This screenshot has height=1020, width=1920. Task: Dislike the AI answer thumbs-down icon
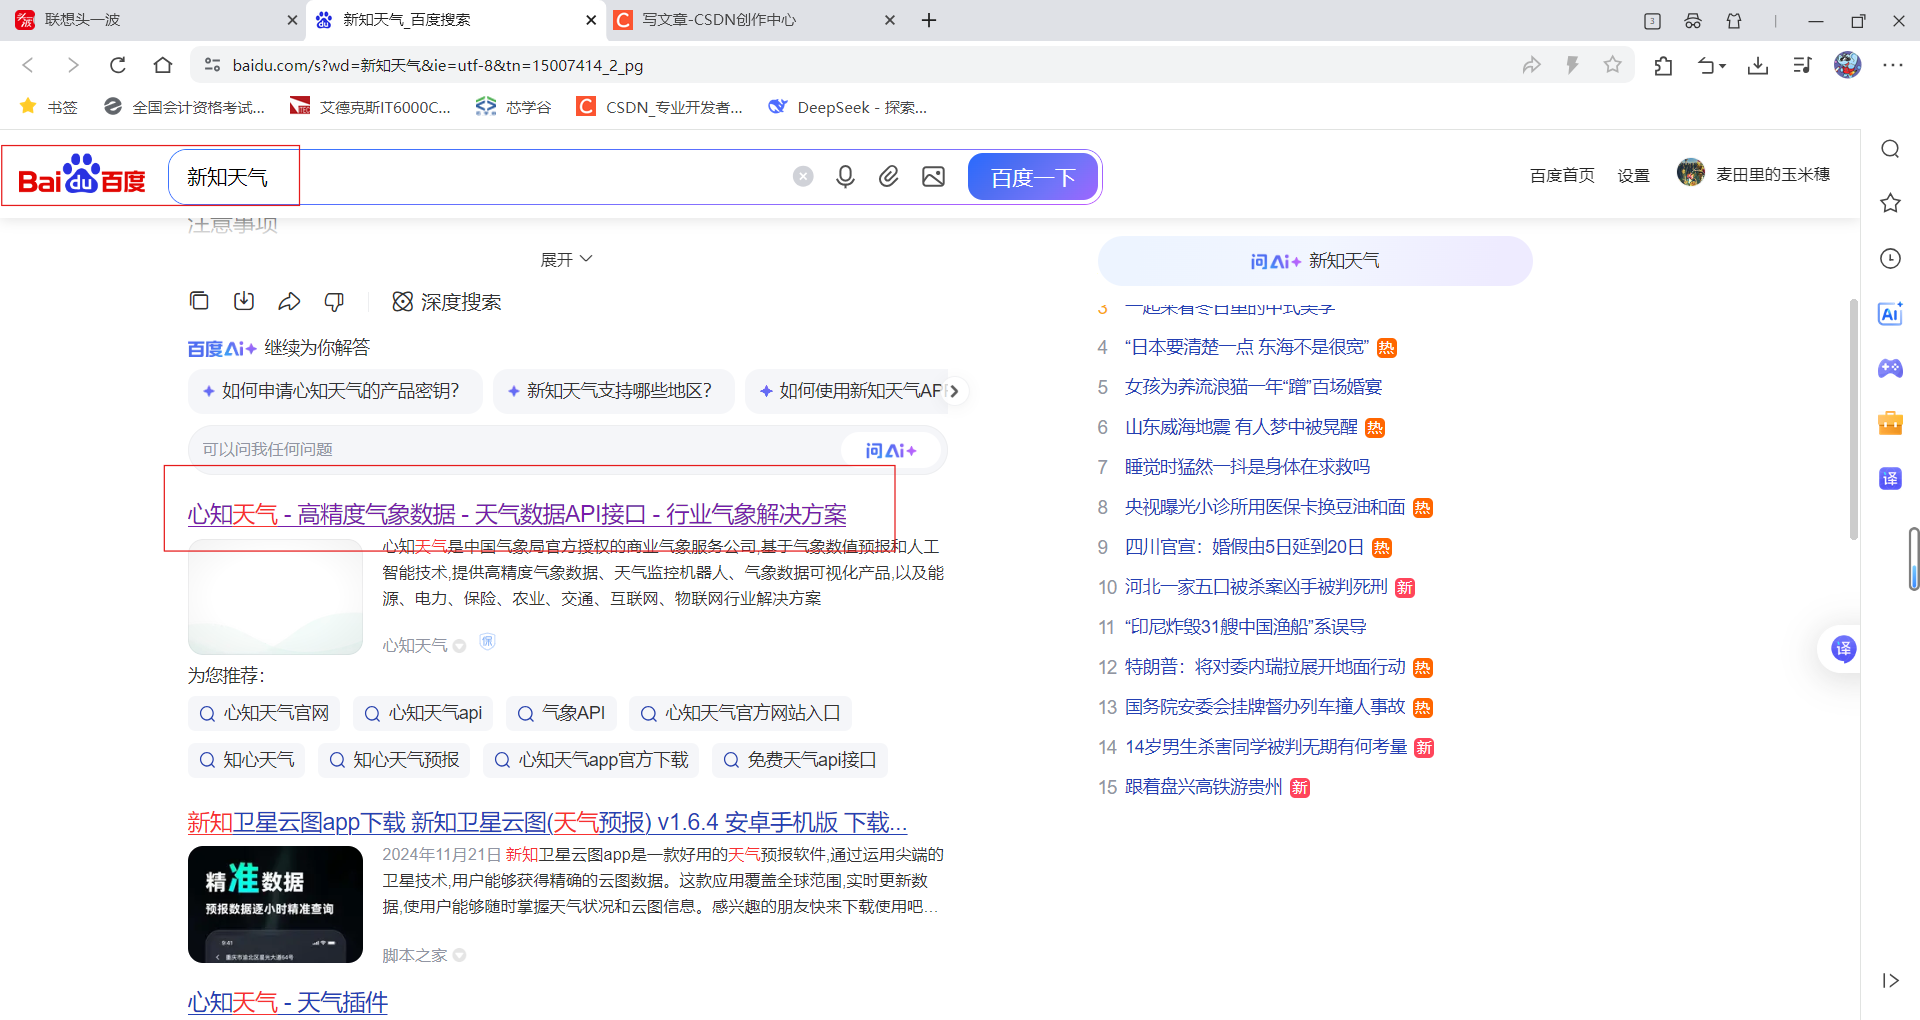[334, 301]
